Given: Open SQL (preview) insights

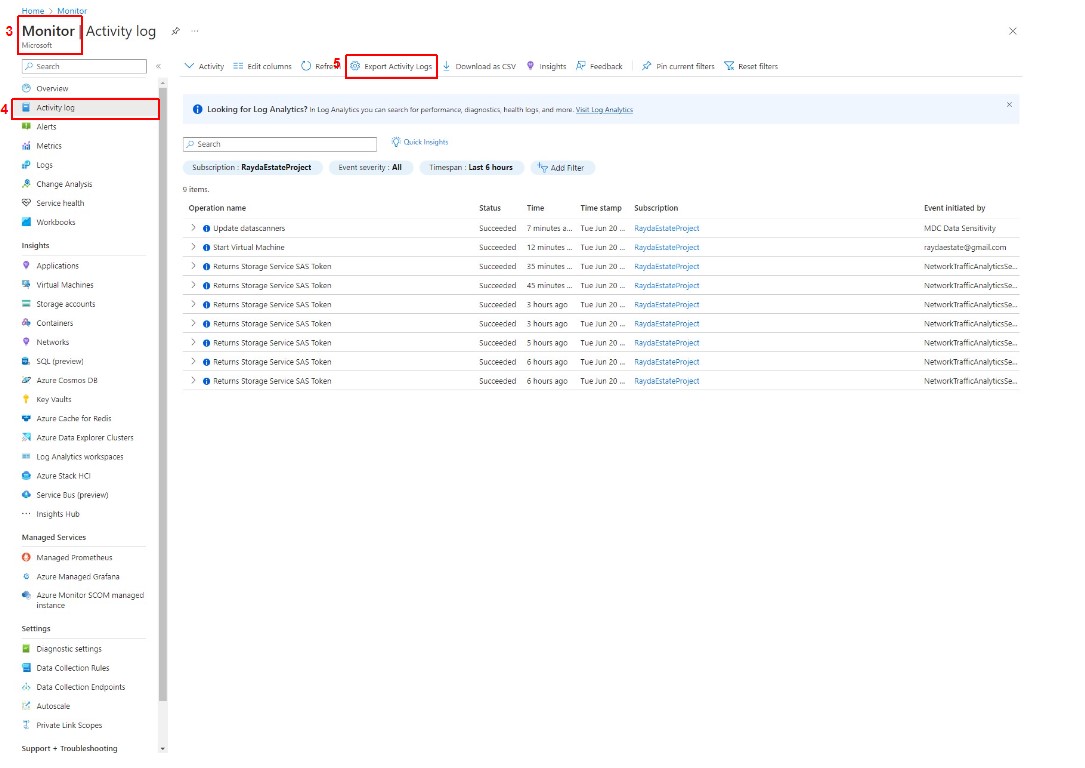Looking at the screenshot, I should 60,361.
